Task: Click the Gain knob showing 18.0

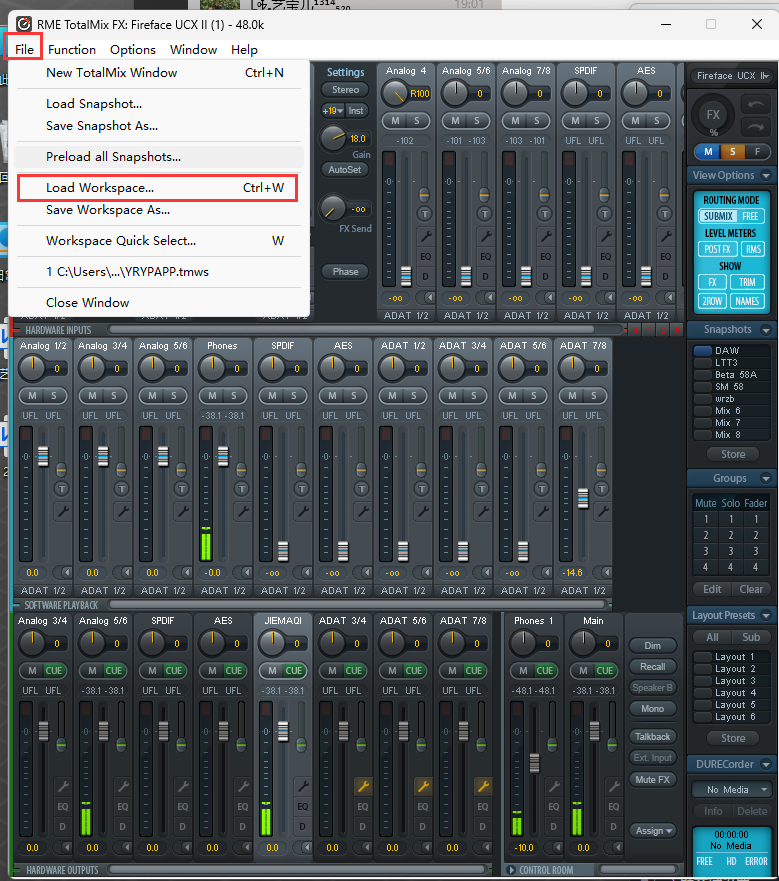Action: tap(333, 138)
